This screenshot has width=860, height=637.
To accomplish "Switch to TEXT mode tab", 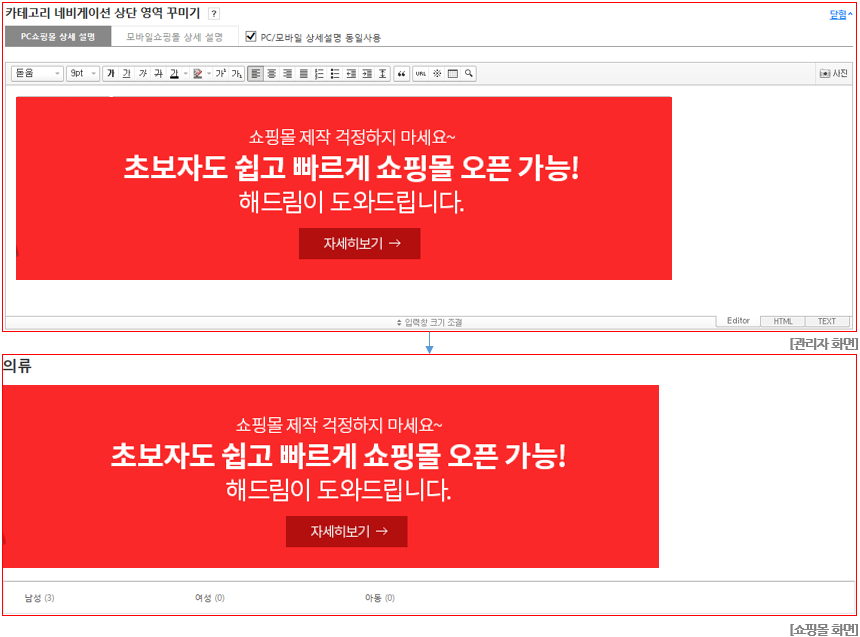I will point(827,322).
